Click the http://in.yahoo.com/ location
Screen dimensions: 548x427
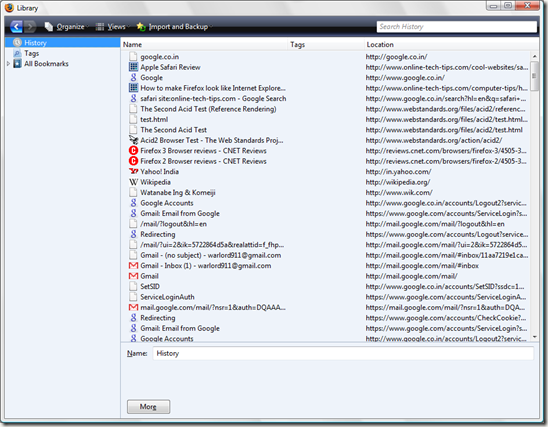point(398,172)
